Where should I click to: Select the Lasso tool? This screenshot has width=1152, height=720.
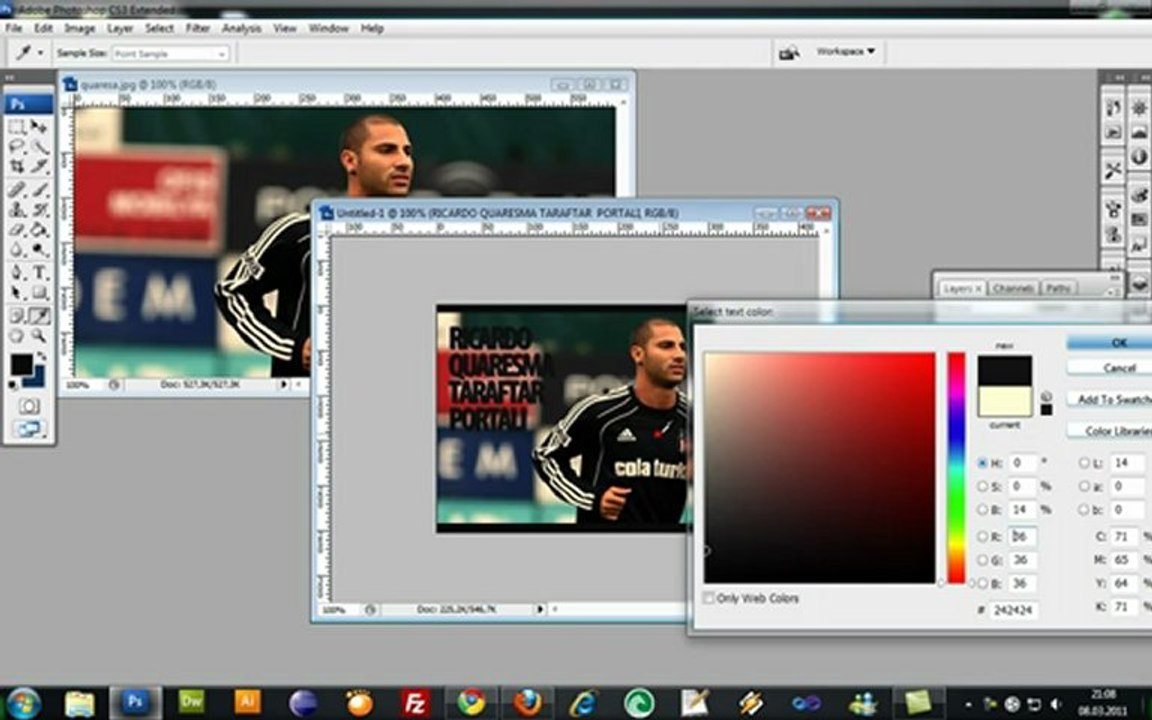pos(17,147)
